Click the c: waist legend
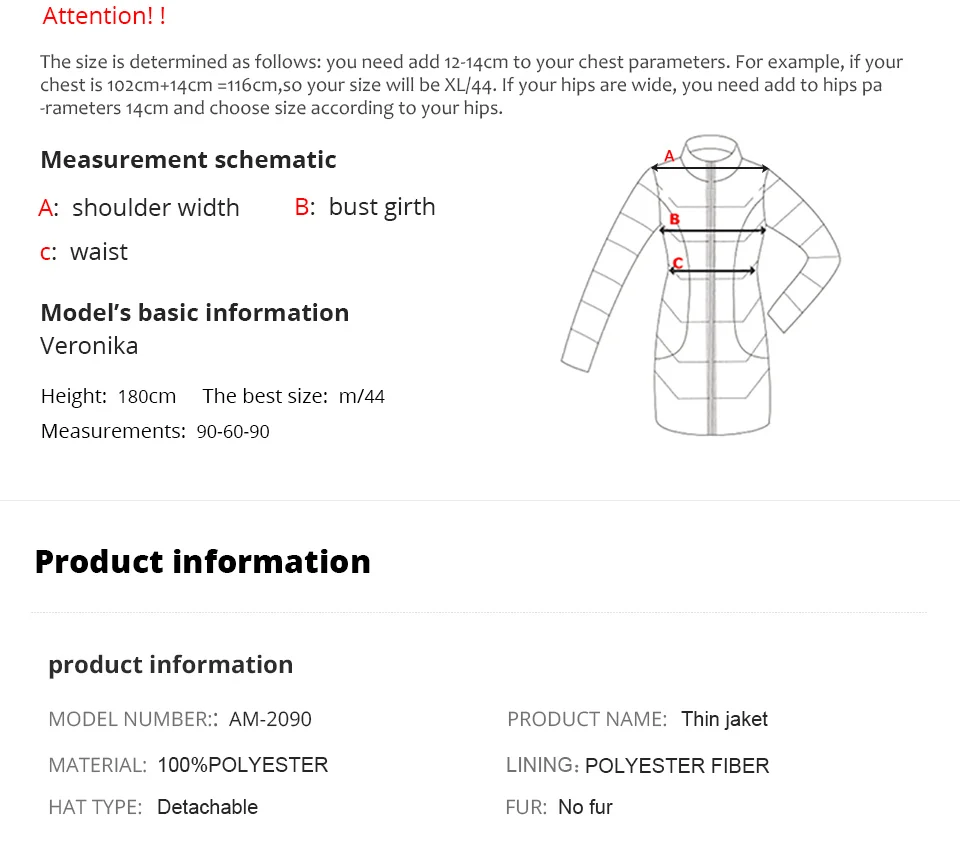960x867 pixels. click(84, 252)
